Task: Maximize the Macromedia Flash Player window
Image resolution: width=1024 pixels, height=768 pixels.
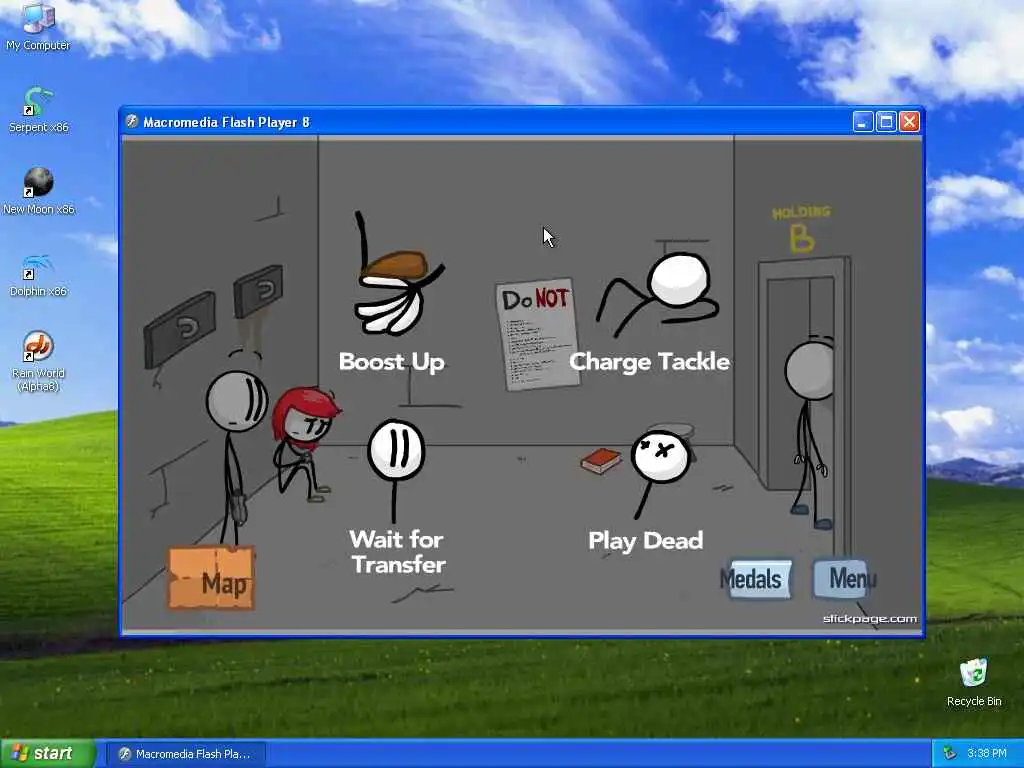Action: pyautogui.click(x=886, y=121)
